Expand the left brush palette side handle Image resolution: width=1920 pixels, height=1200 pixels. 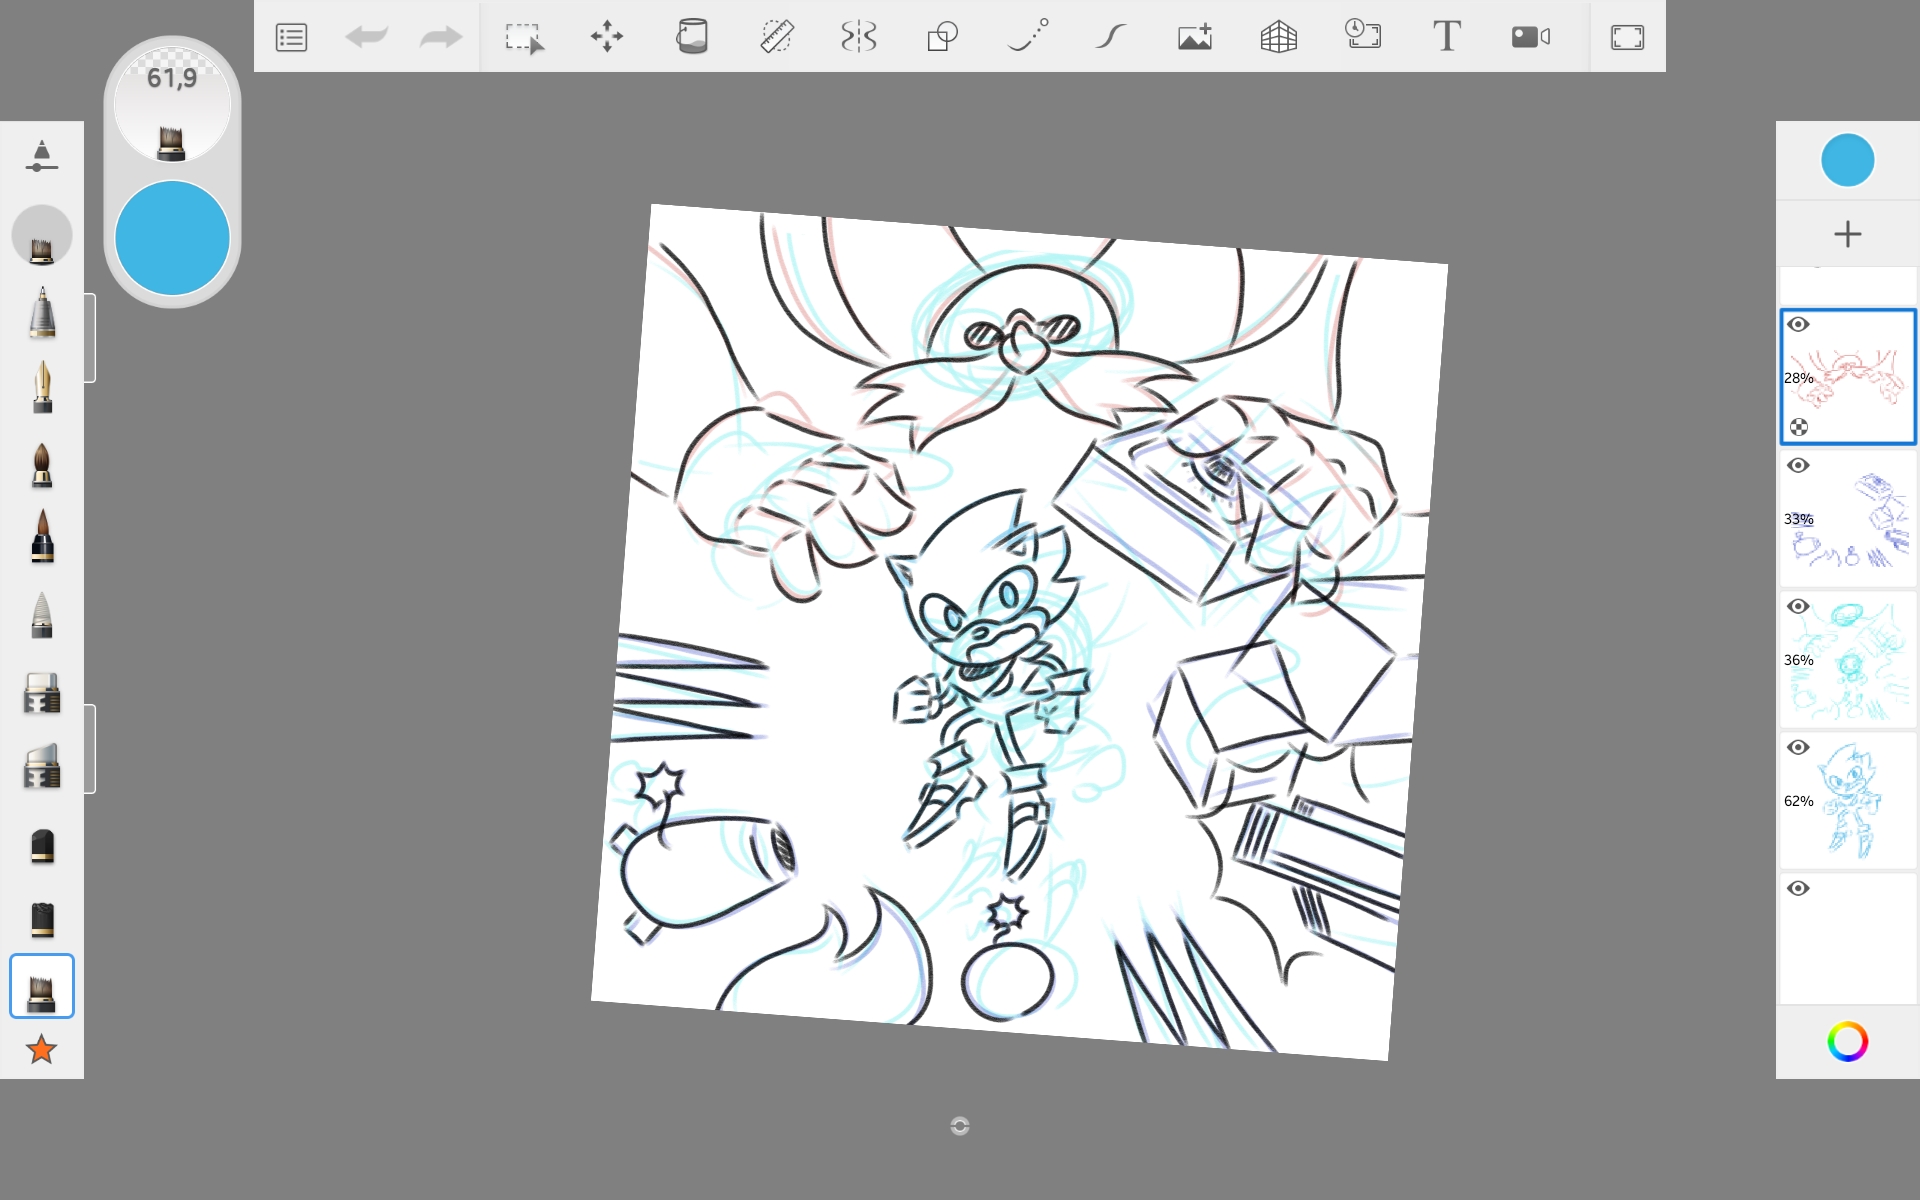point(91,338)
